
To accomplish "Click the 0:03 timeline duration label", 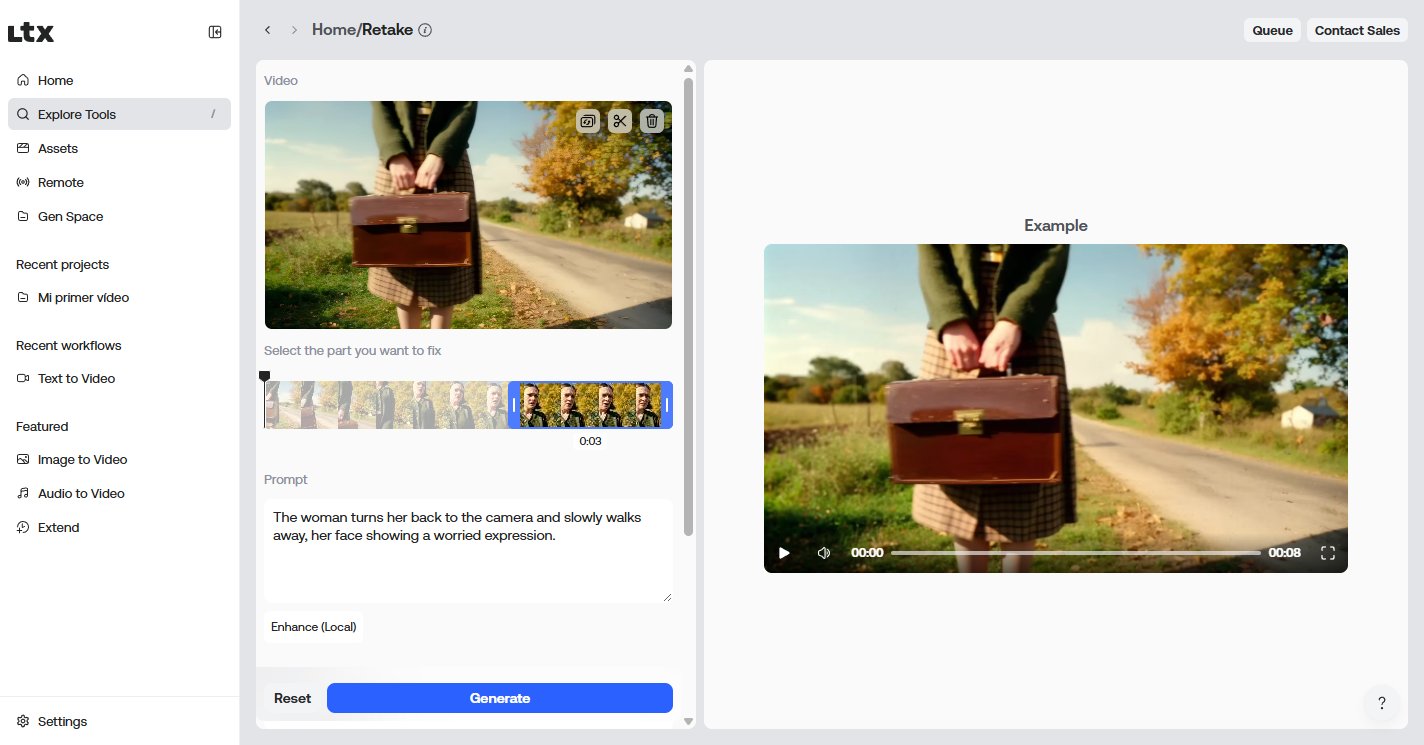I will tap(590, 441).
